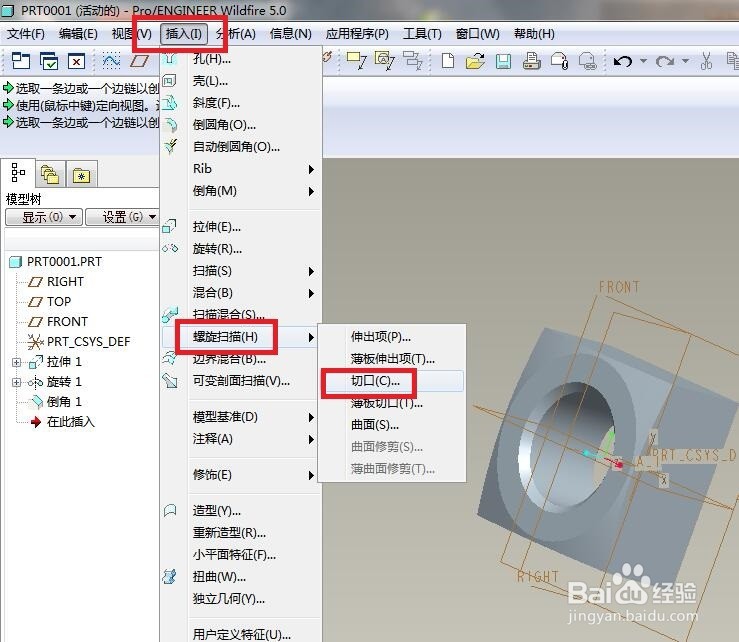
Task: Choose 薄板伸出项(T)... in submenu
Action: click(392, 359)
